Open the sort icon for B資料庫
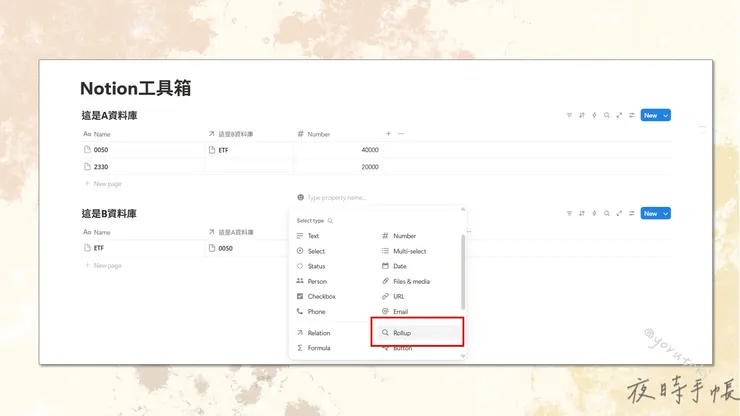740x416 pixels. pyautogui.click(x=582, y=213)
